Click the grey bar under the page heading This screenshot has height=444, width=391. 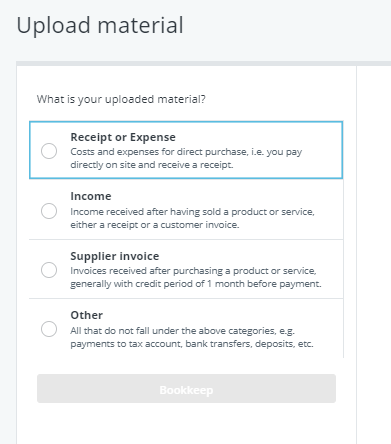(203, 63)
